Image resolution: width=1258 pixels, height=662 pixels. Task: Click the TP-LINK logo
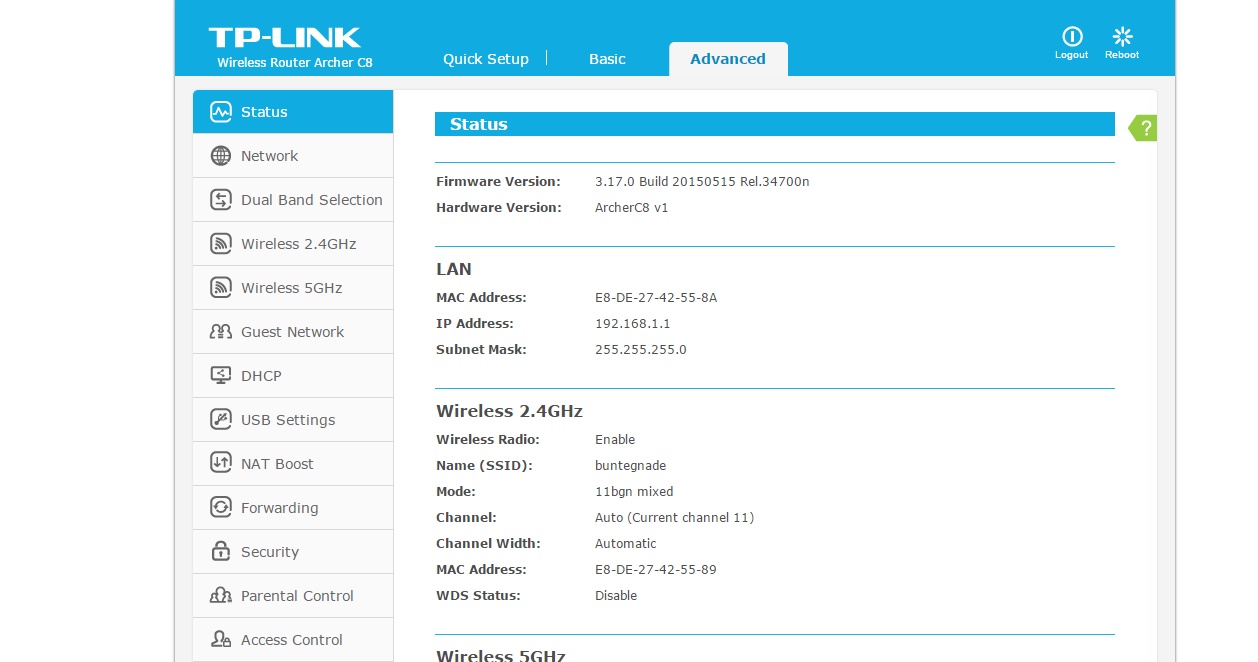285,38
